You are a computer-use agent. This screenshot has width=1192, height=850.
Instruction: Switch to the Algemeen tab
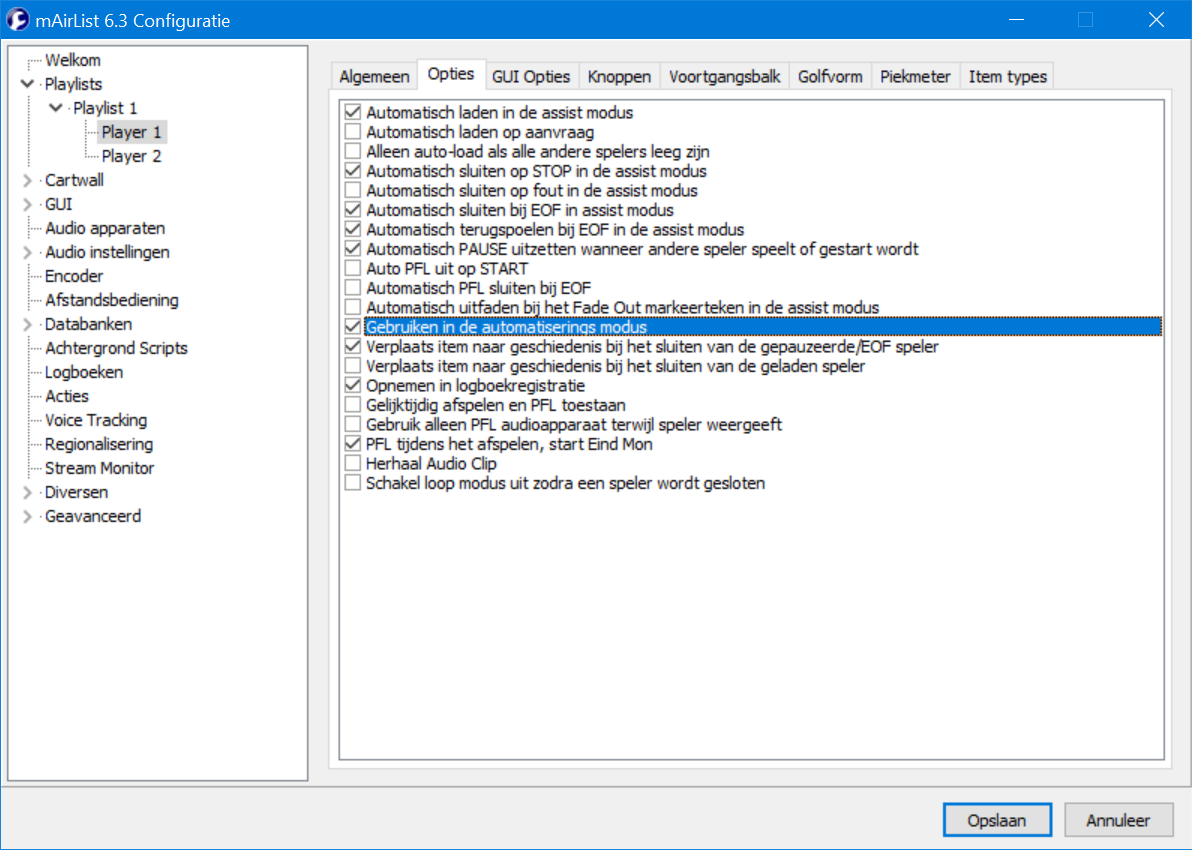click(x=374, y=77)
